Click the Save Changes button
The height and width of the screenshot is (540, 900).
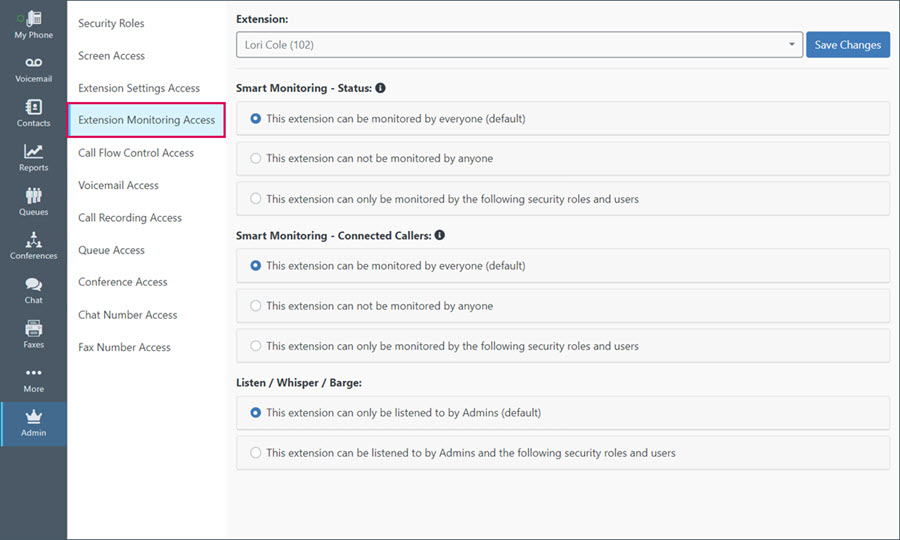[848, 45]
